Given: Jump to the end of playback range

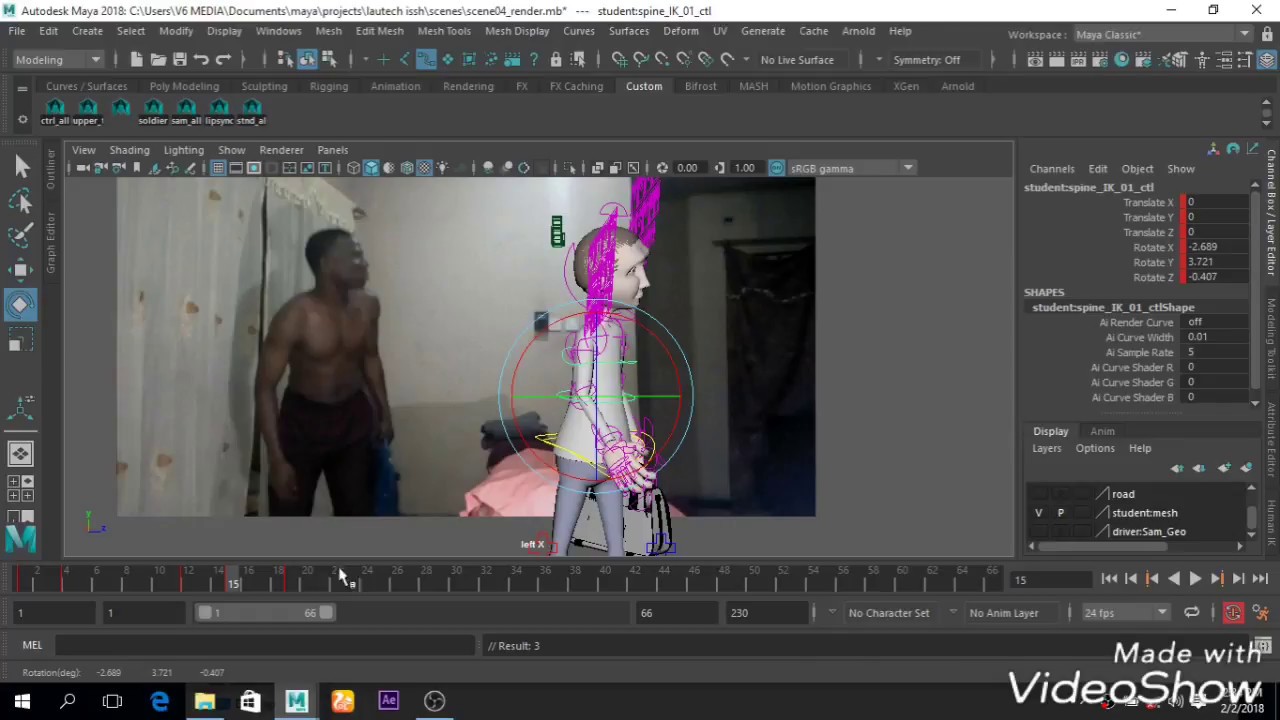Looking at the screenshot, I should [1260, 579].
